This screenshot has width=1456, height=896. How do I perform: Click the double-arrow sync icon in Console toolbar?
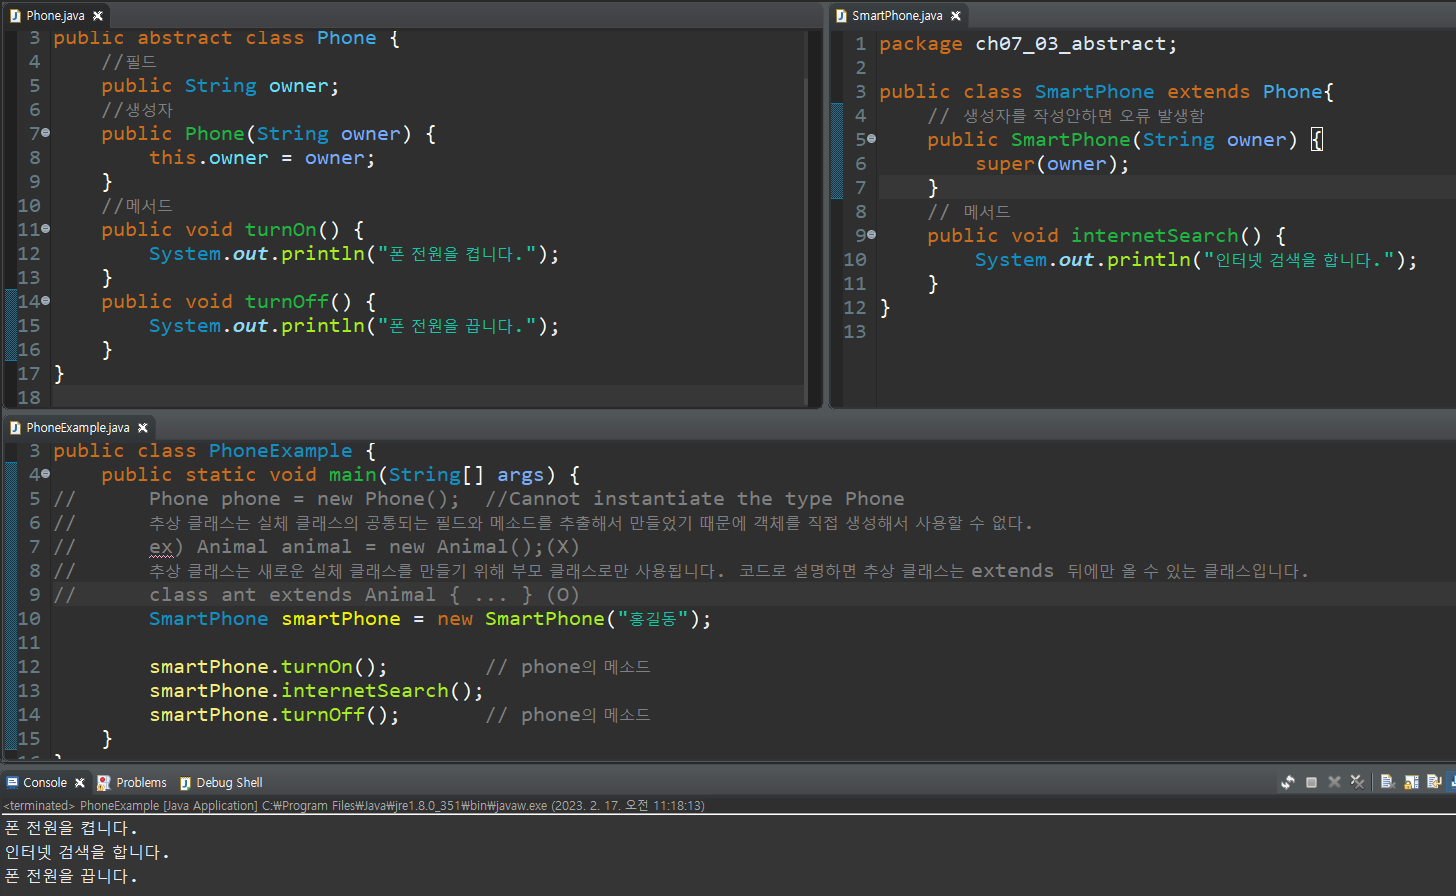click(1288, 782)
